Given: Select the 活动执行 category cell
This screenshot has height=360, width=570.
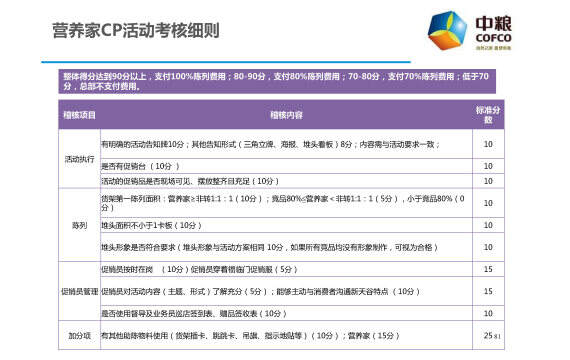Looking at the screenshot, I should 79,159.
